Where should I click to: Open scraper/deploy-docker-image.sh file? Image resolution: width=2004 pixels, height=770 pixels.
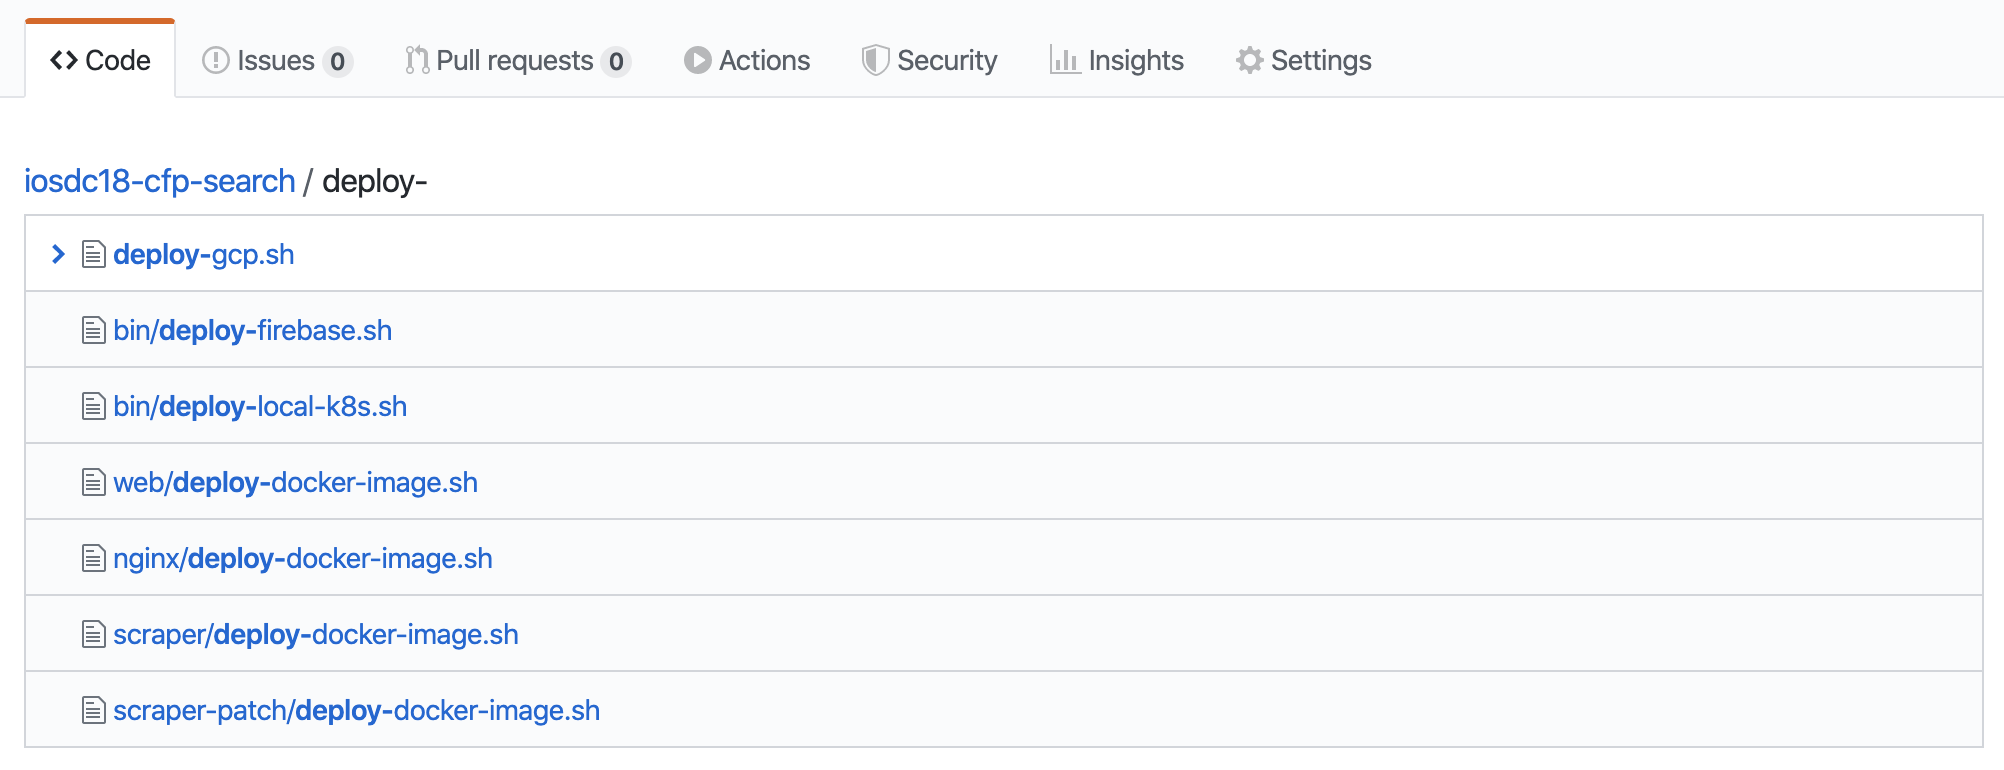pos(315,635)
